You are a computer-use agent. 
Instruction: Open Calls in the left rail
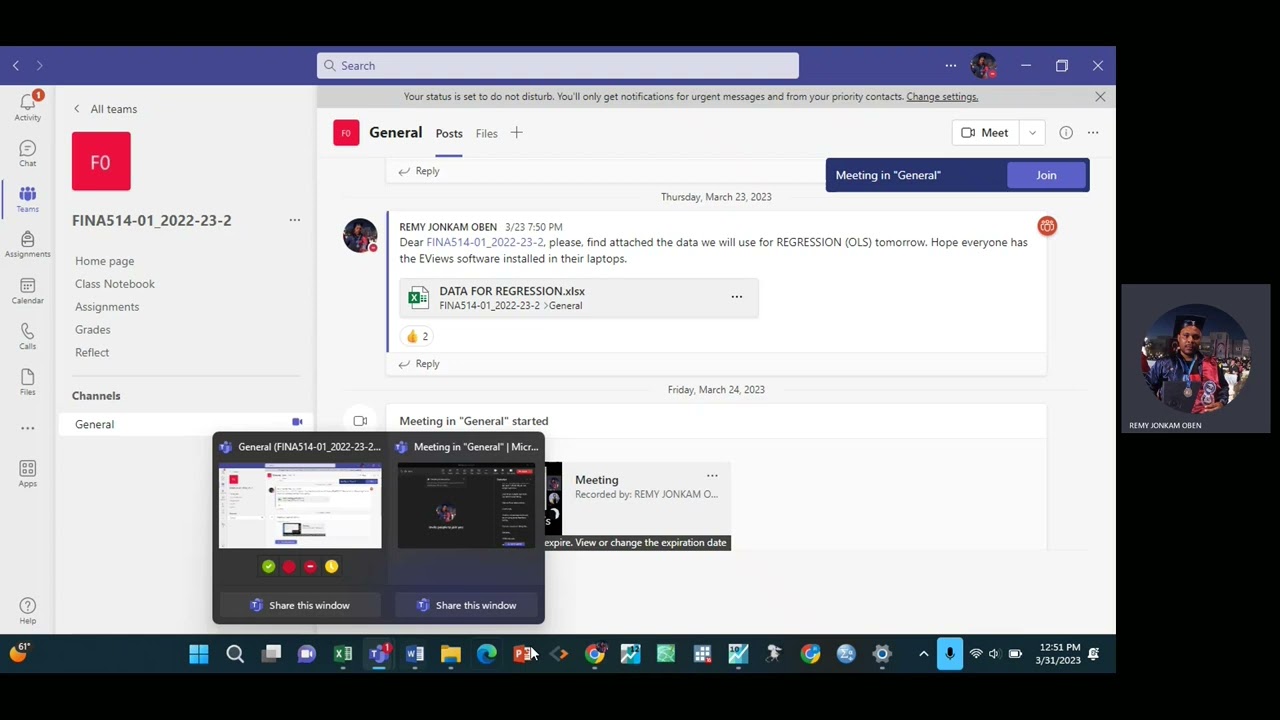point(27,336)
